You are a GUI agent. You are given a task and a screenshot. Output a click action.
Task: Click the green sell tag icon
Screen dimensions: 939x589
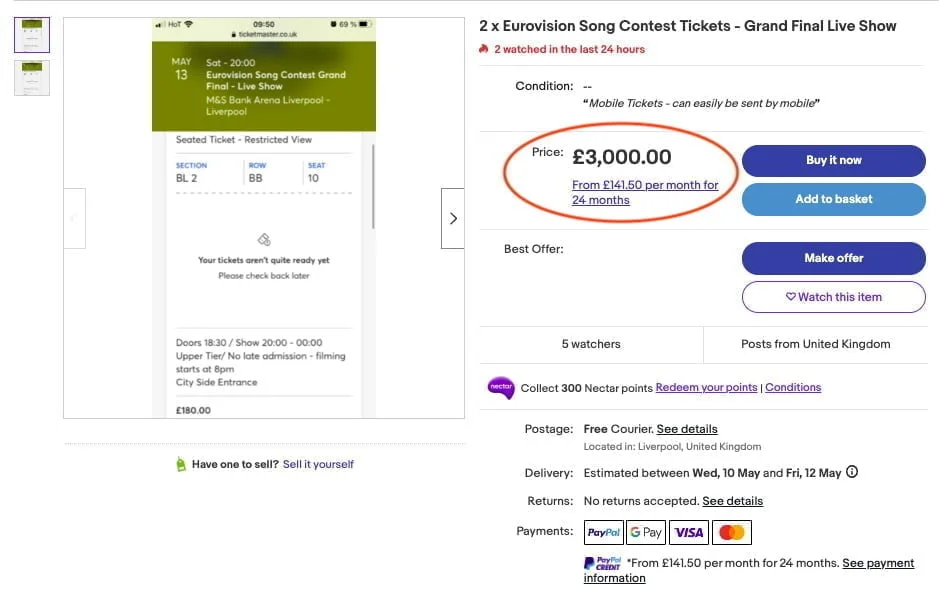coord(181,464)
